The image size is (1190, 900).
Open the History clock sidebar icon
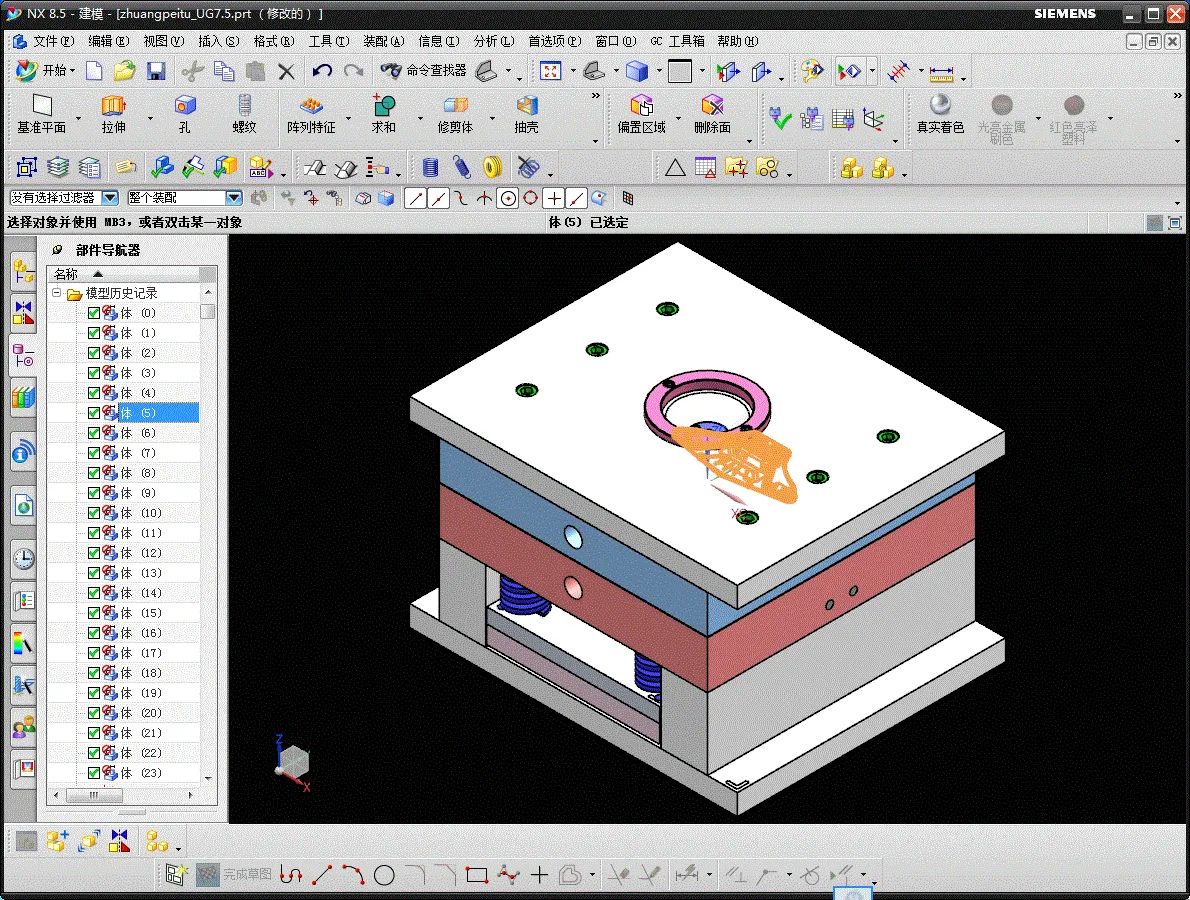(24, 559)
